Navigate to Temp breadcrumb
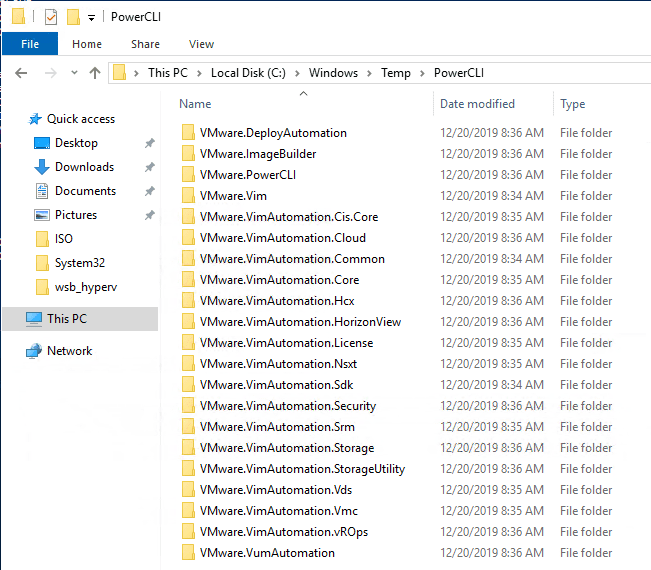Viewport: 651px width, 570px height. pyautogui.click(x=396, y=73)
